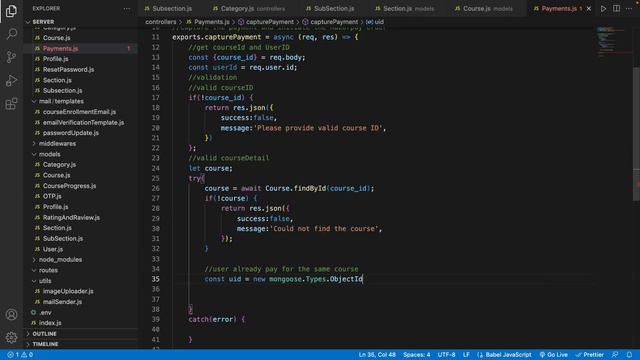Screen dimensions: 640x360
Task: Open the Manage gear icon
Action: (x=11, y=337)
